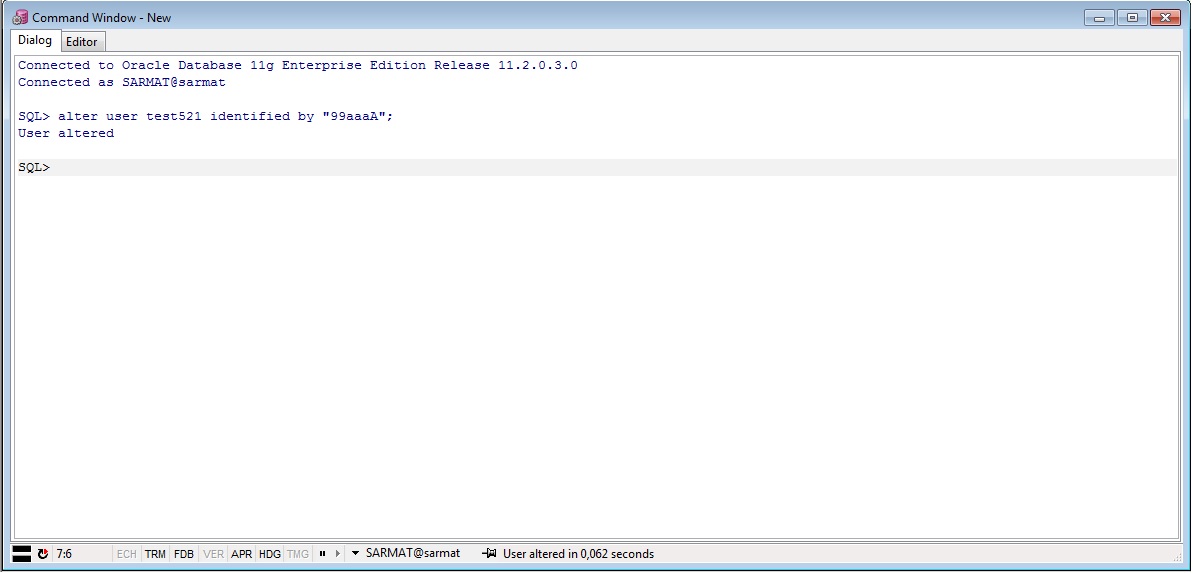Toggle the FDB feedback indicator
The image size is (1193, 573).
(x=184, y=554)
